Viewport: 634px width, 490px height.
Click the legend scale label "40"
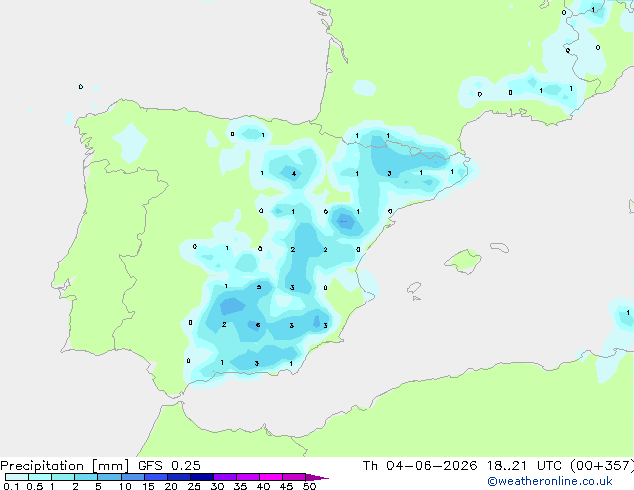(263, 486)
